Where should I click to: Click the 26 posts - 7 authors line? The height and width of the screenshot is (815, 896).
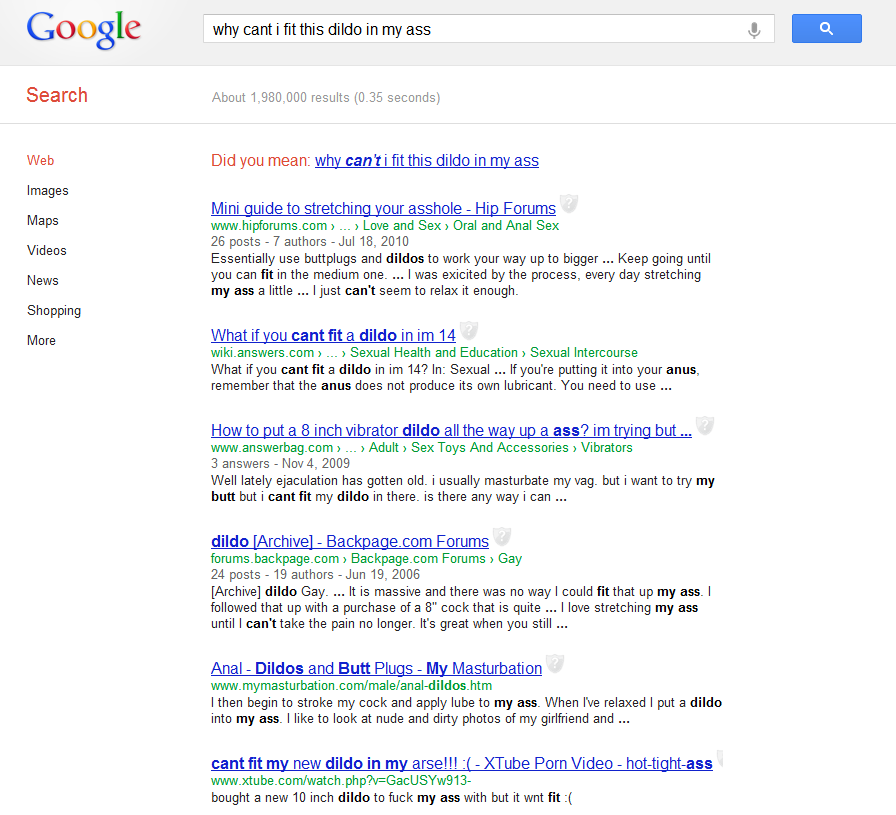click(310, 242)
